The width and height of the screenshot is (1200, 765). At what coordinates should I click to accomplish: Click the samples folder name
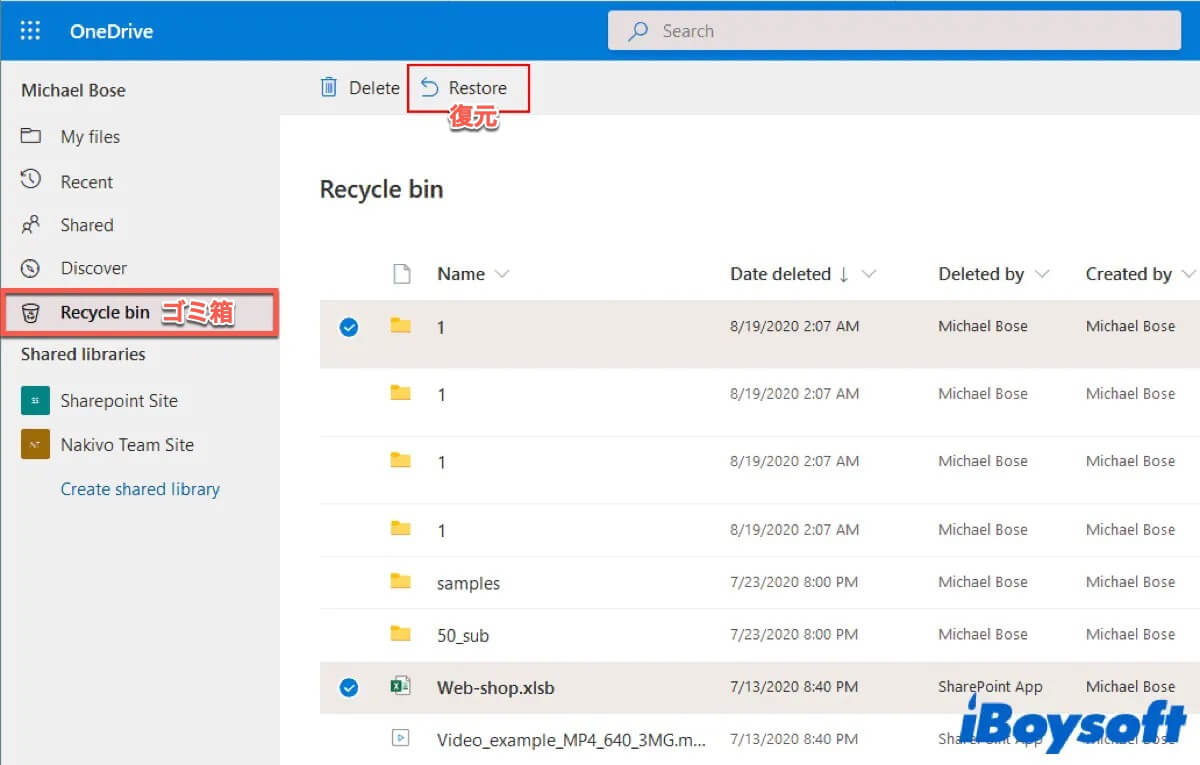point(468,583)
